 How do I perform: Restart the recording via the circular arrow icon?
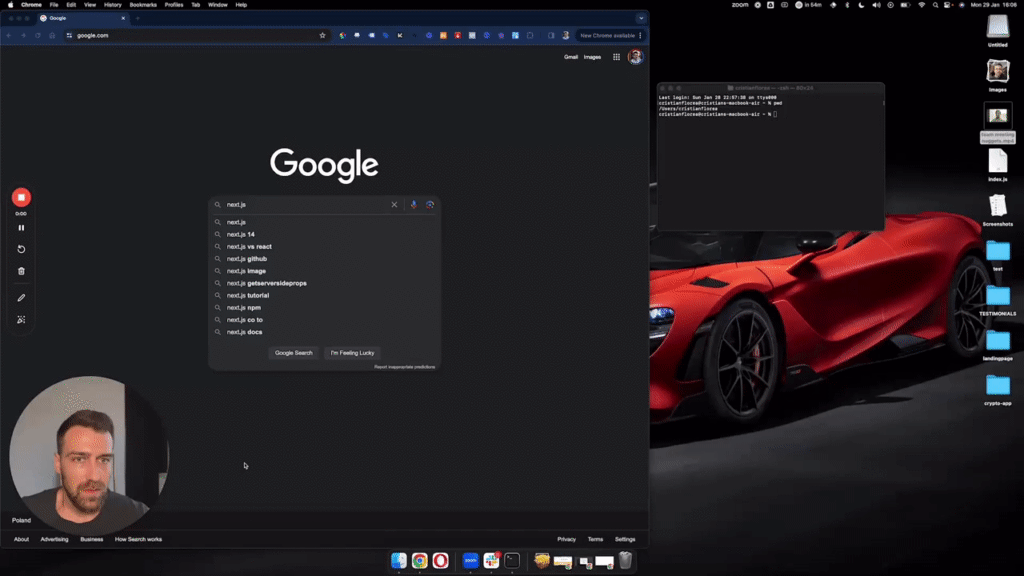21,249
